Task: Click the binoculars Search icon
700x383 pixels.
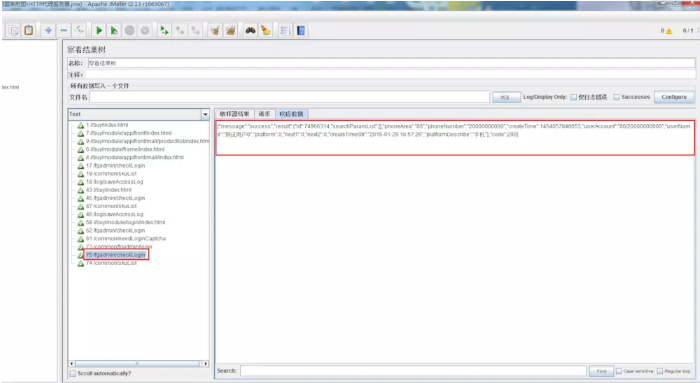Action: [x=250, y=30]
